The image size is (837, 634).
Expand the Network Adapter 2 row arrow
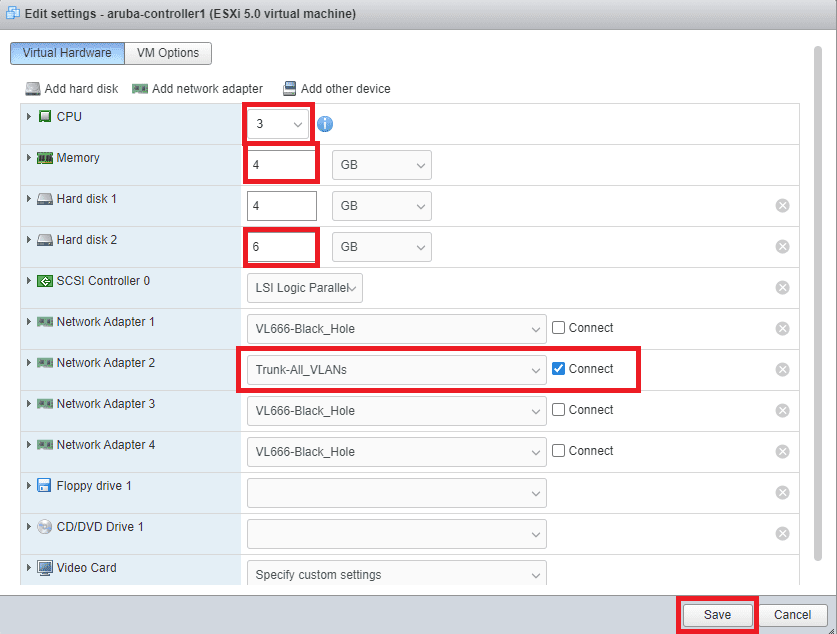click(x=29, y=363)
